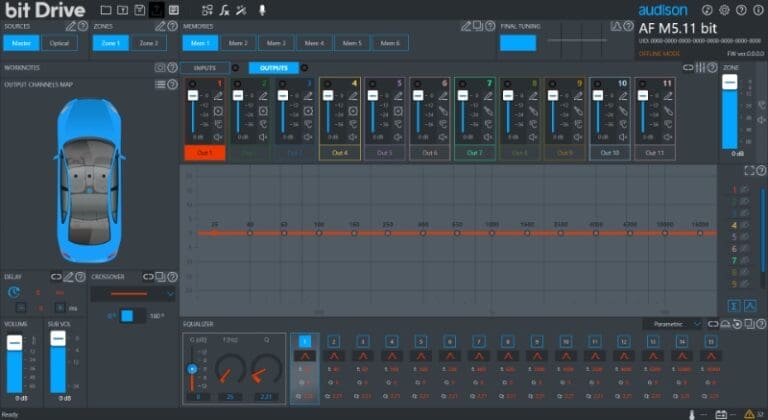Click the mute speaker icon on channel 4
This screenshot has height=420, width=768.
351,137
